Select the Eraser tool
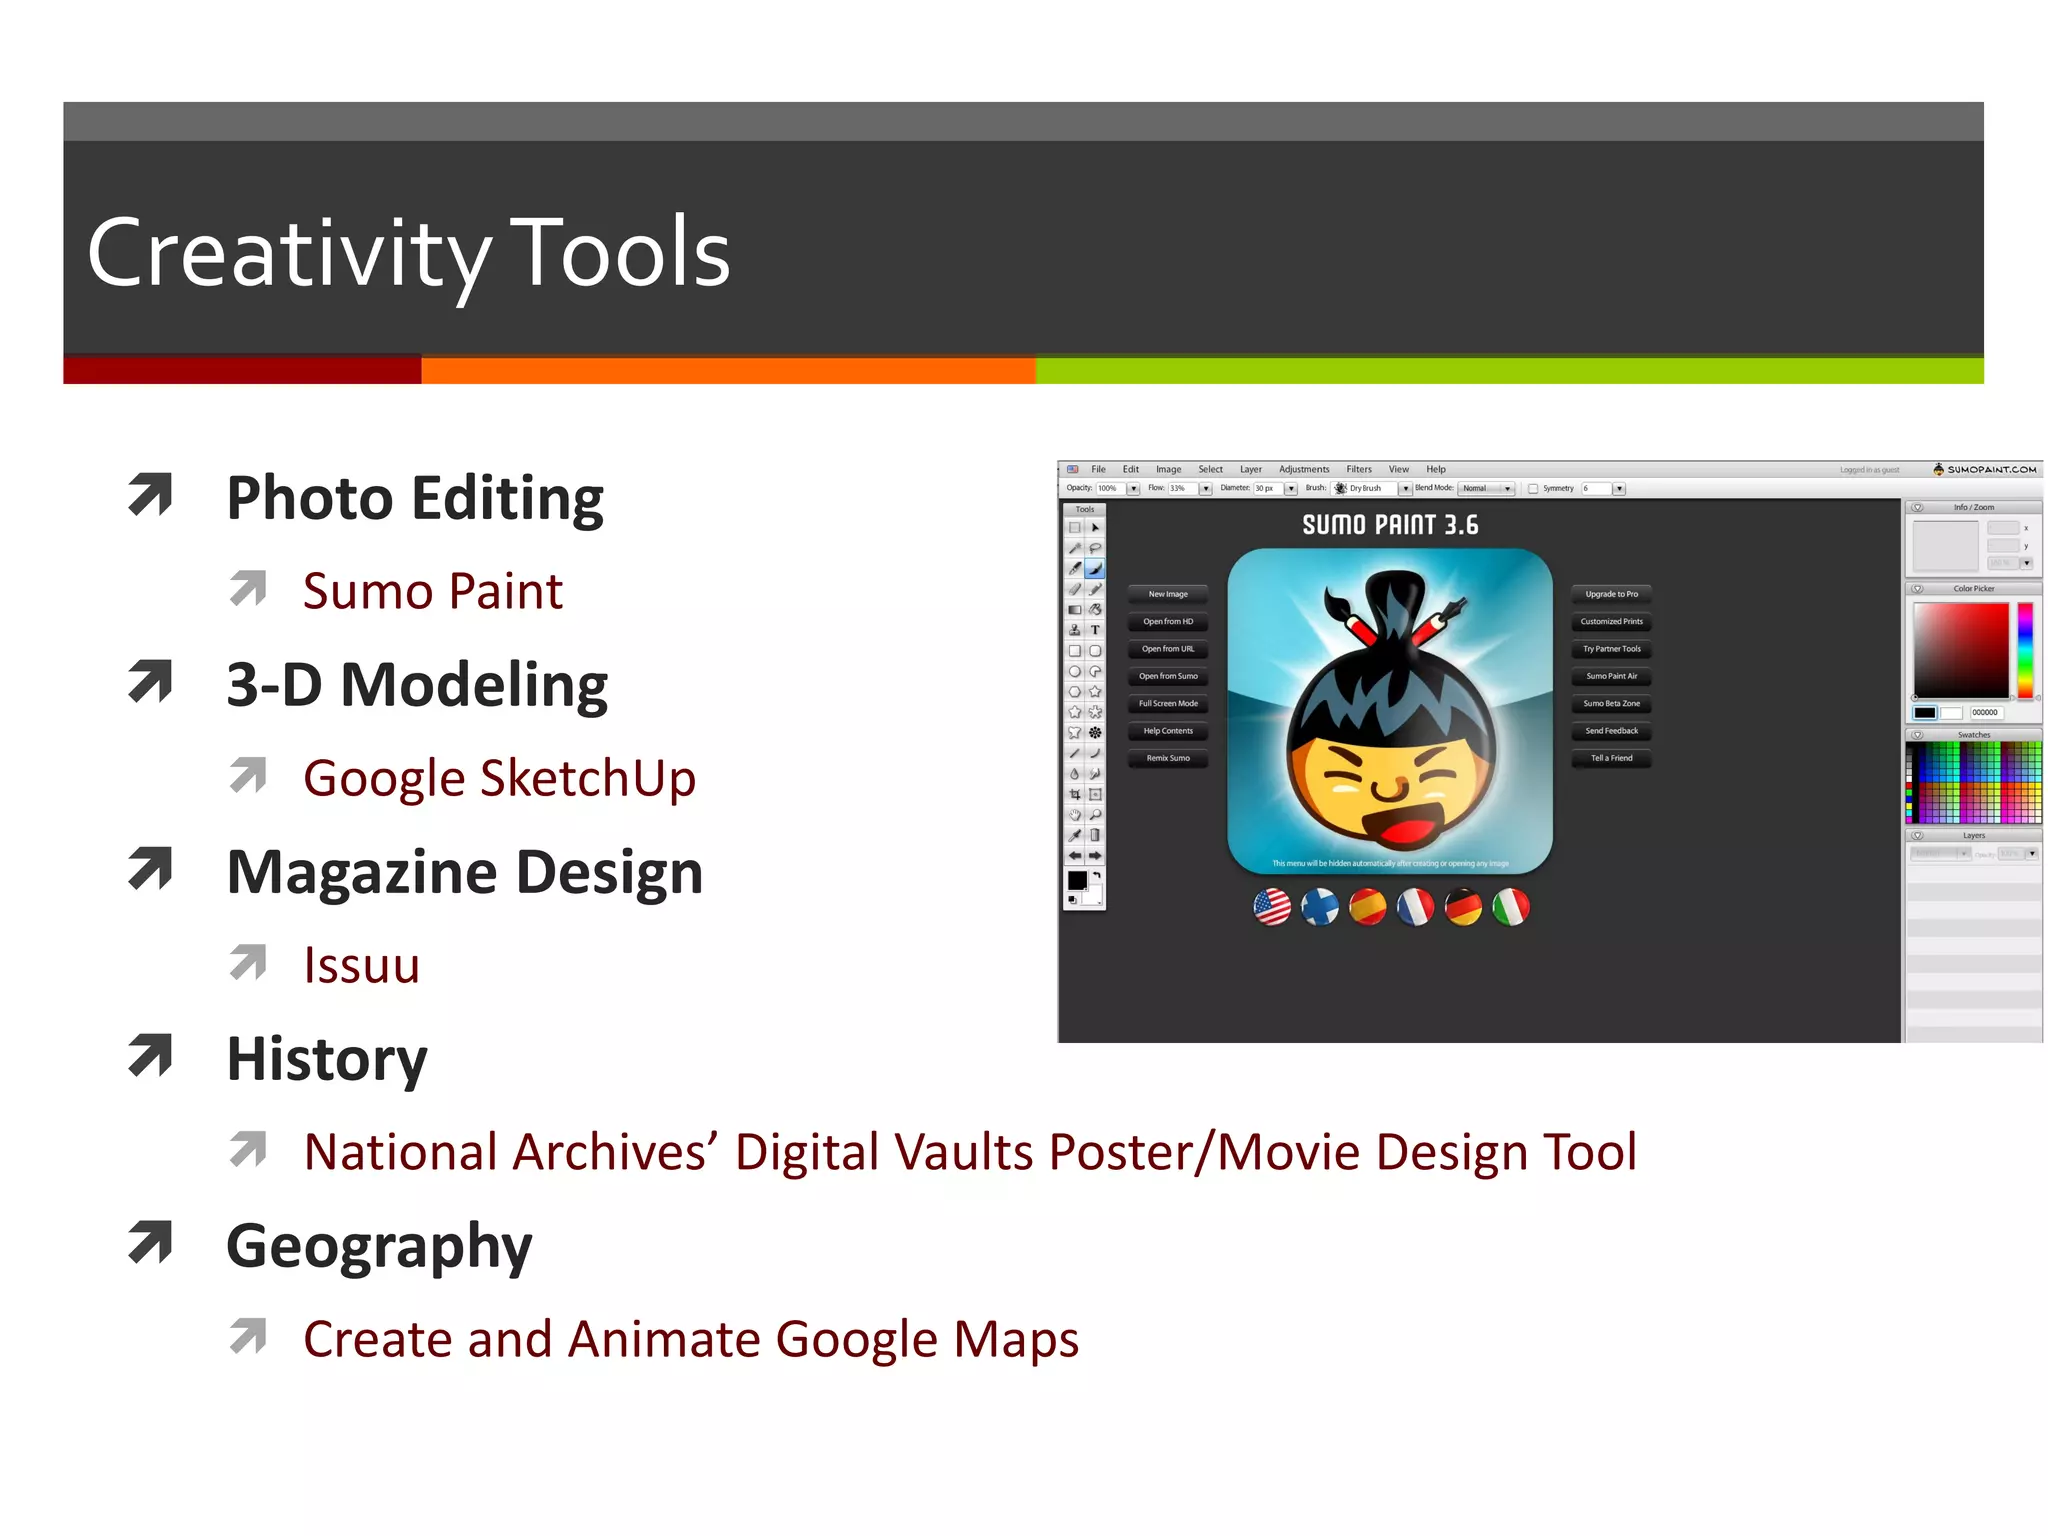 tap(1075, 589)
